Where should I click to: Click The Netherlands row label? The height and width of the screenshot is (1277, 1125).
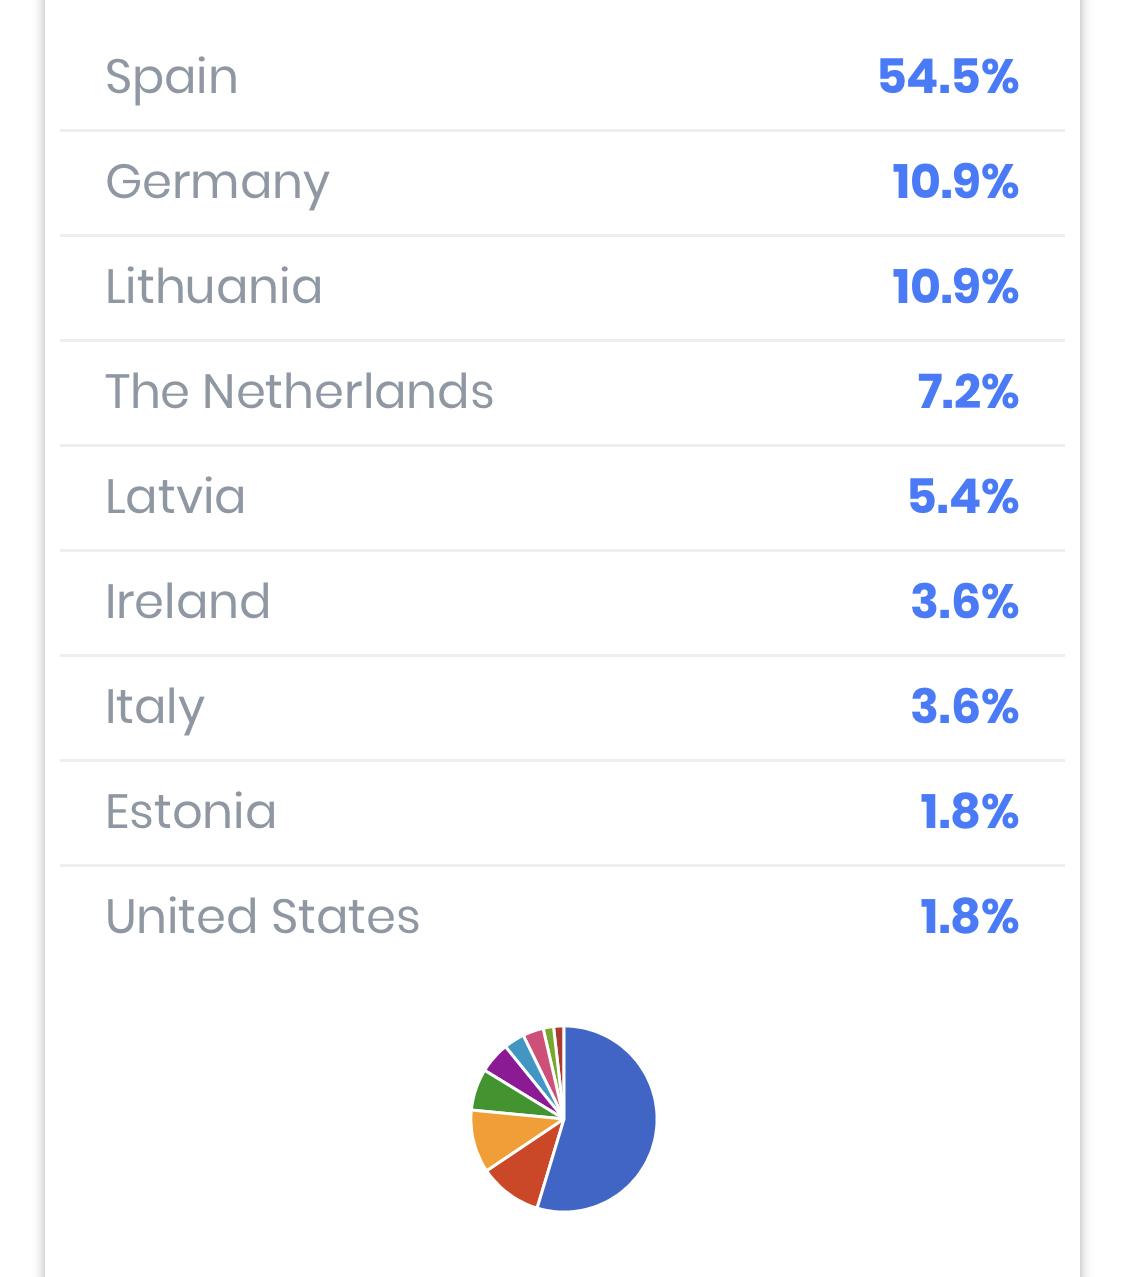pos(299,392)
